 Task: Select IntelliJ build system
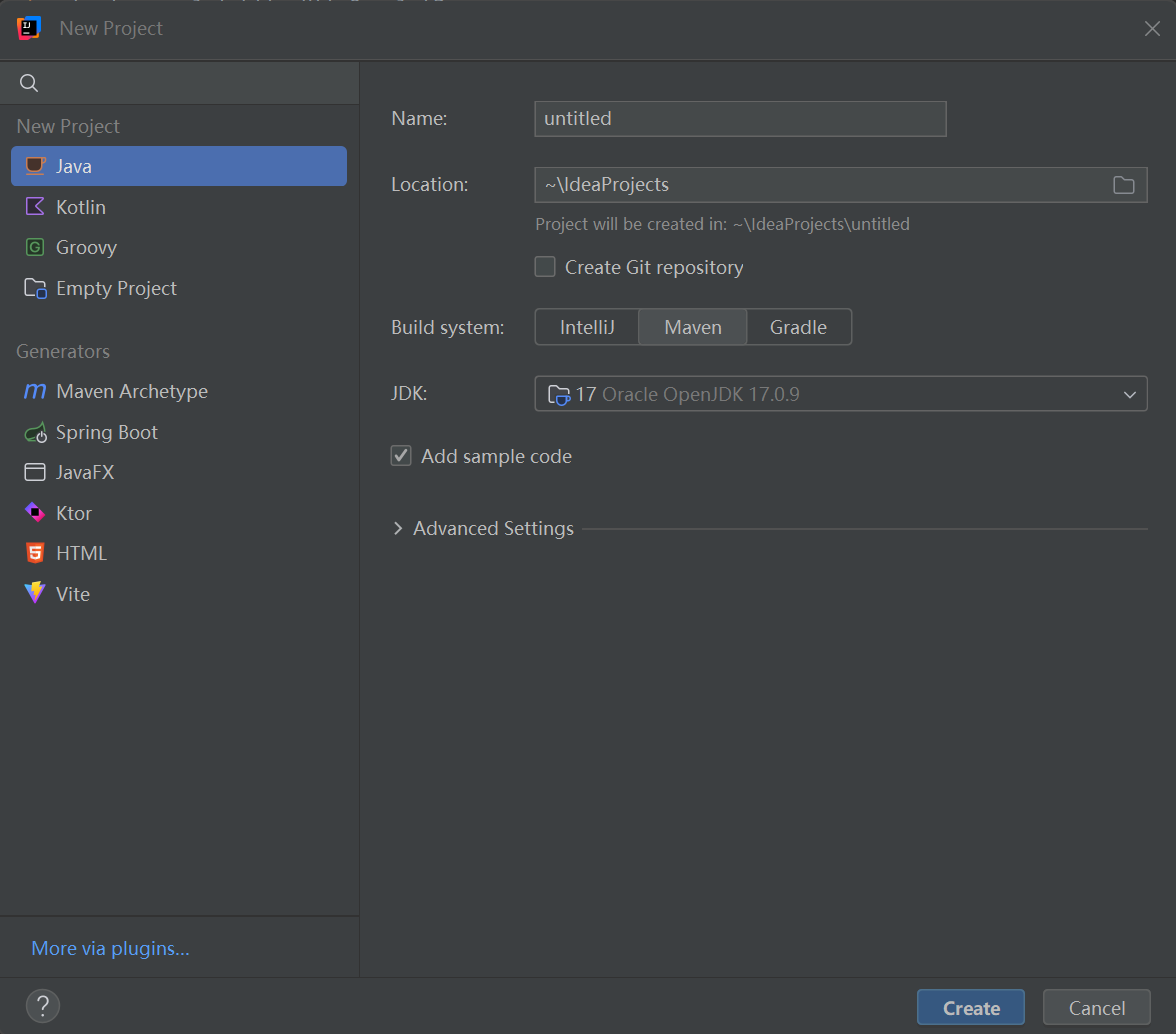coord(586,327)
